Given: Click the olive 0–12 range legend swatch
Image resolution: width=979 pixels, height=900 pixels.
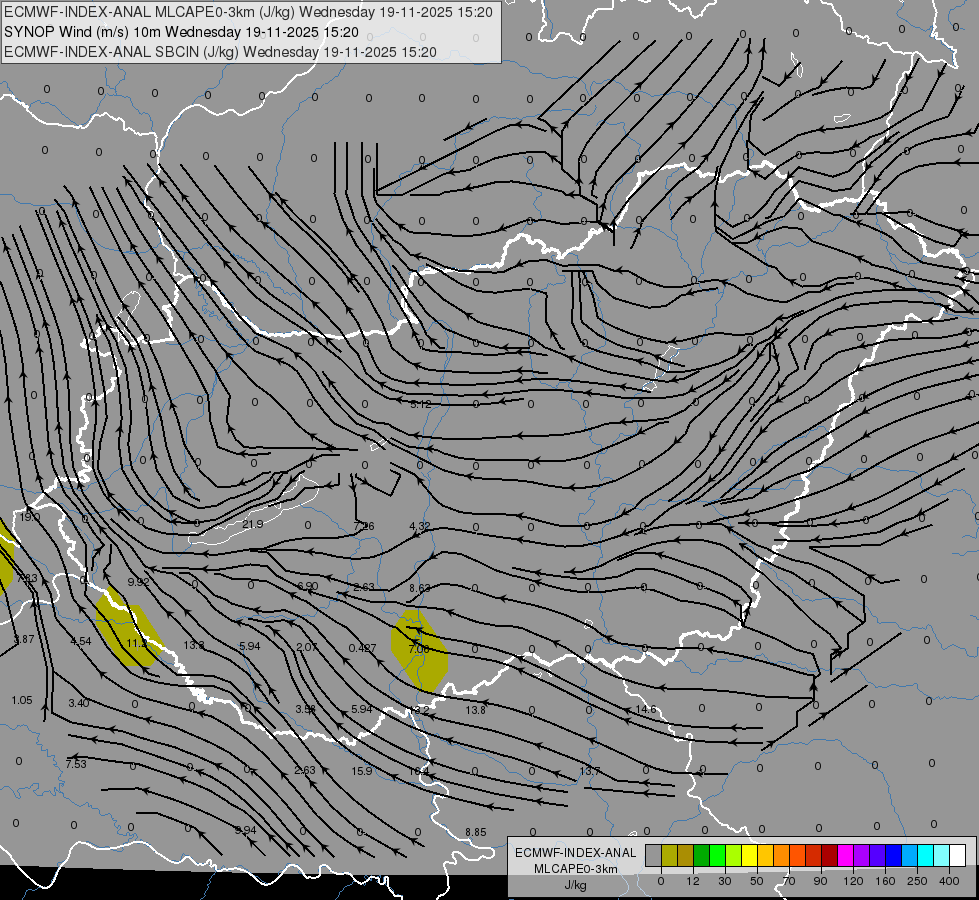Looking at the screenshot, I should 670,856.
